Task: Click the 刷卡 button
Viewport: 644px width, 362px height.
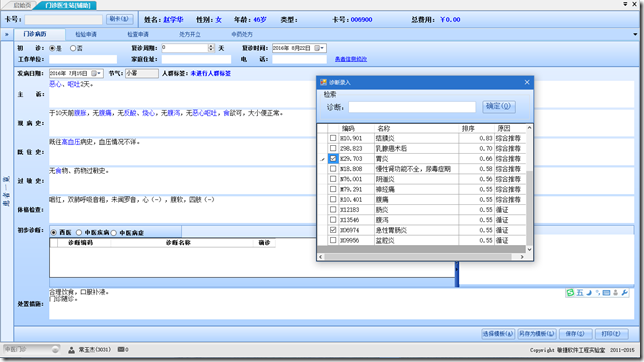Action: 119,19
